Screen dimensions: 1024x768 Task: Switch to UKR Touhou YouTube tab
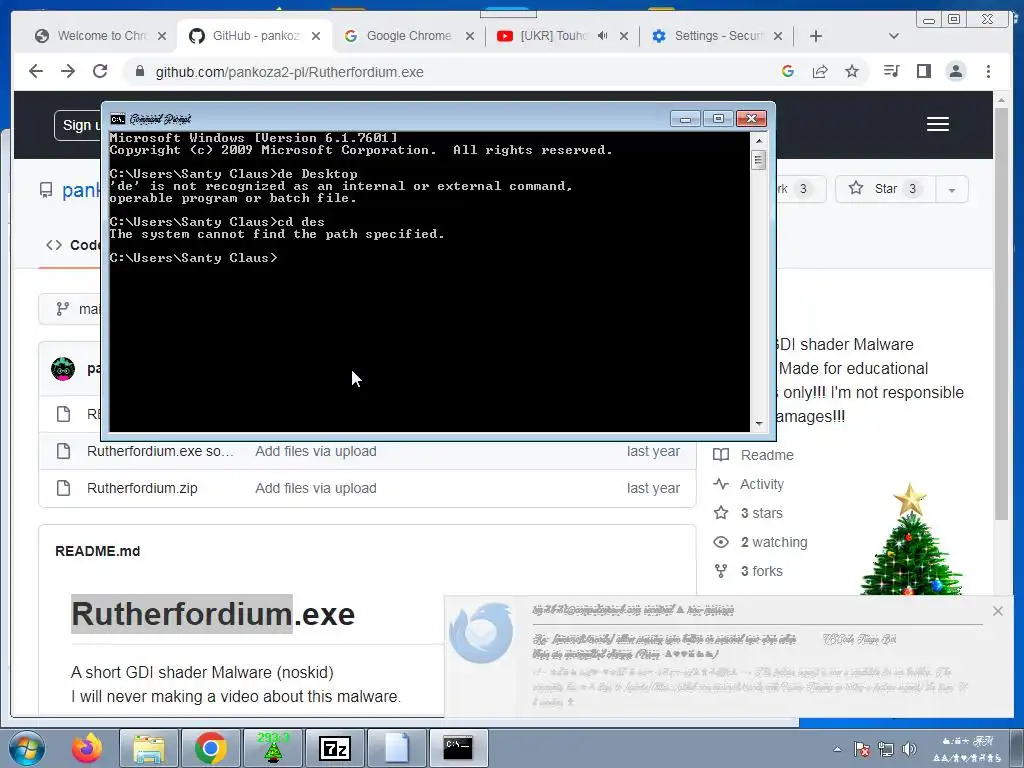(x=554, y=36)
